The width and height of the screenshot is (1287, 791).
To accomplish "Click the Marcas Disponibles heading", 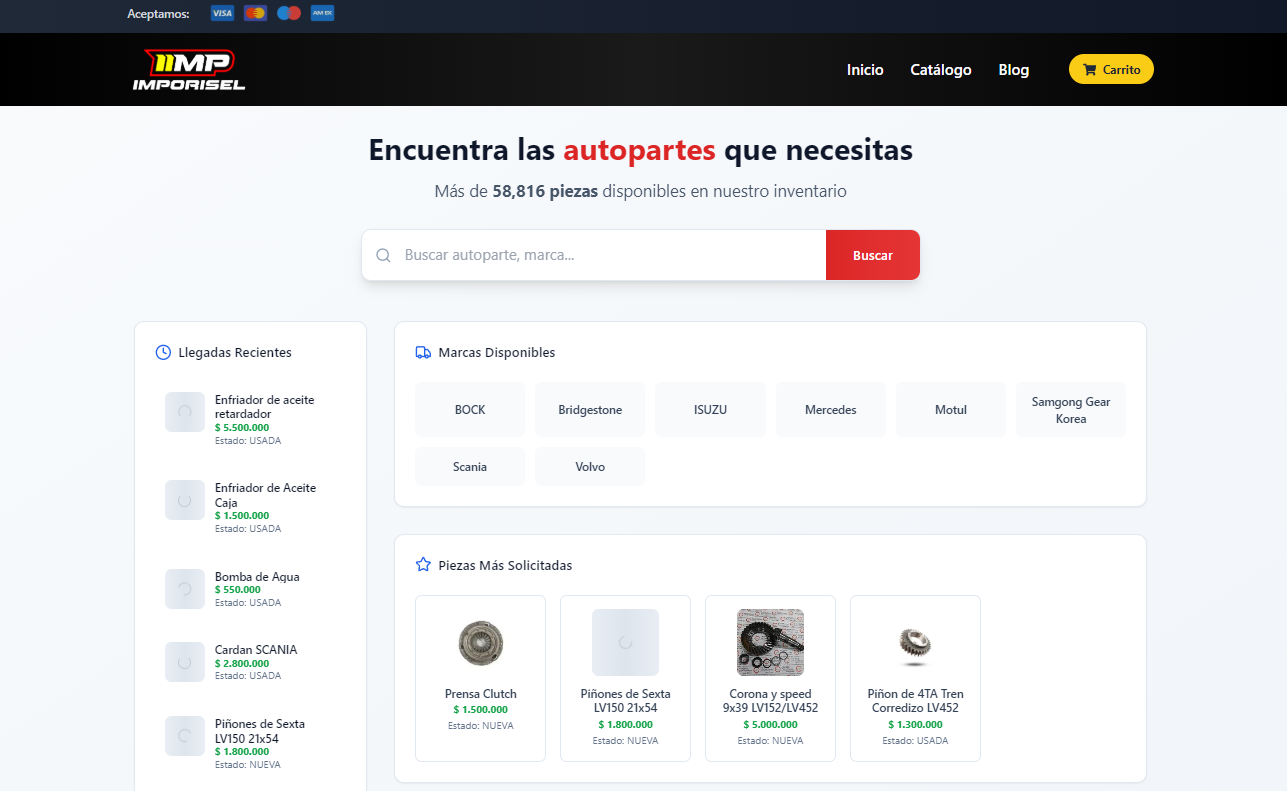I will tap(497, 352).
